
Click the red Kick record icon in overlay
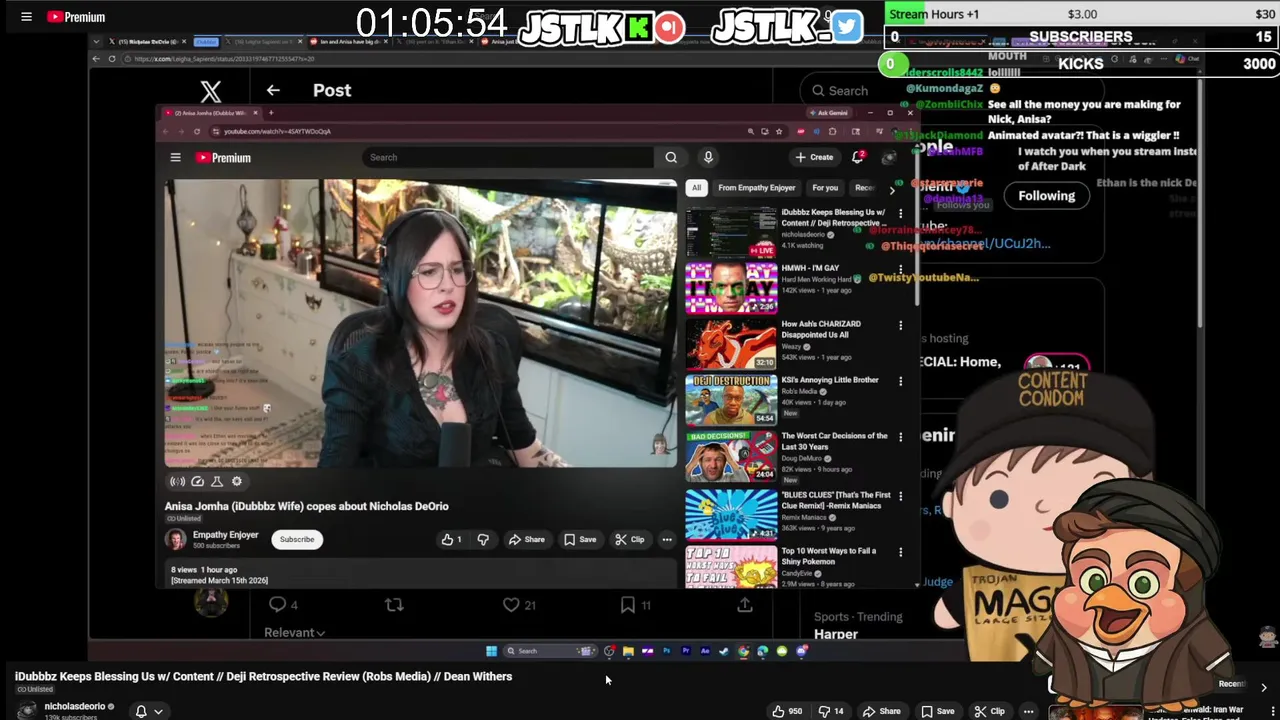pos(671,27)
